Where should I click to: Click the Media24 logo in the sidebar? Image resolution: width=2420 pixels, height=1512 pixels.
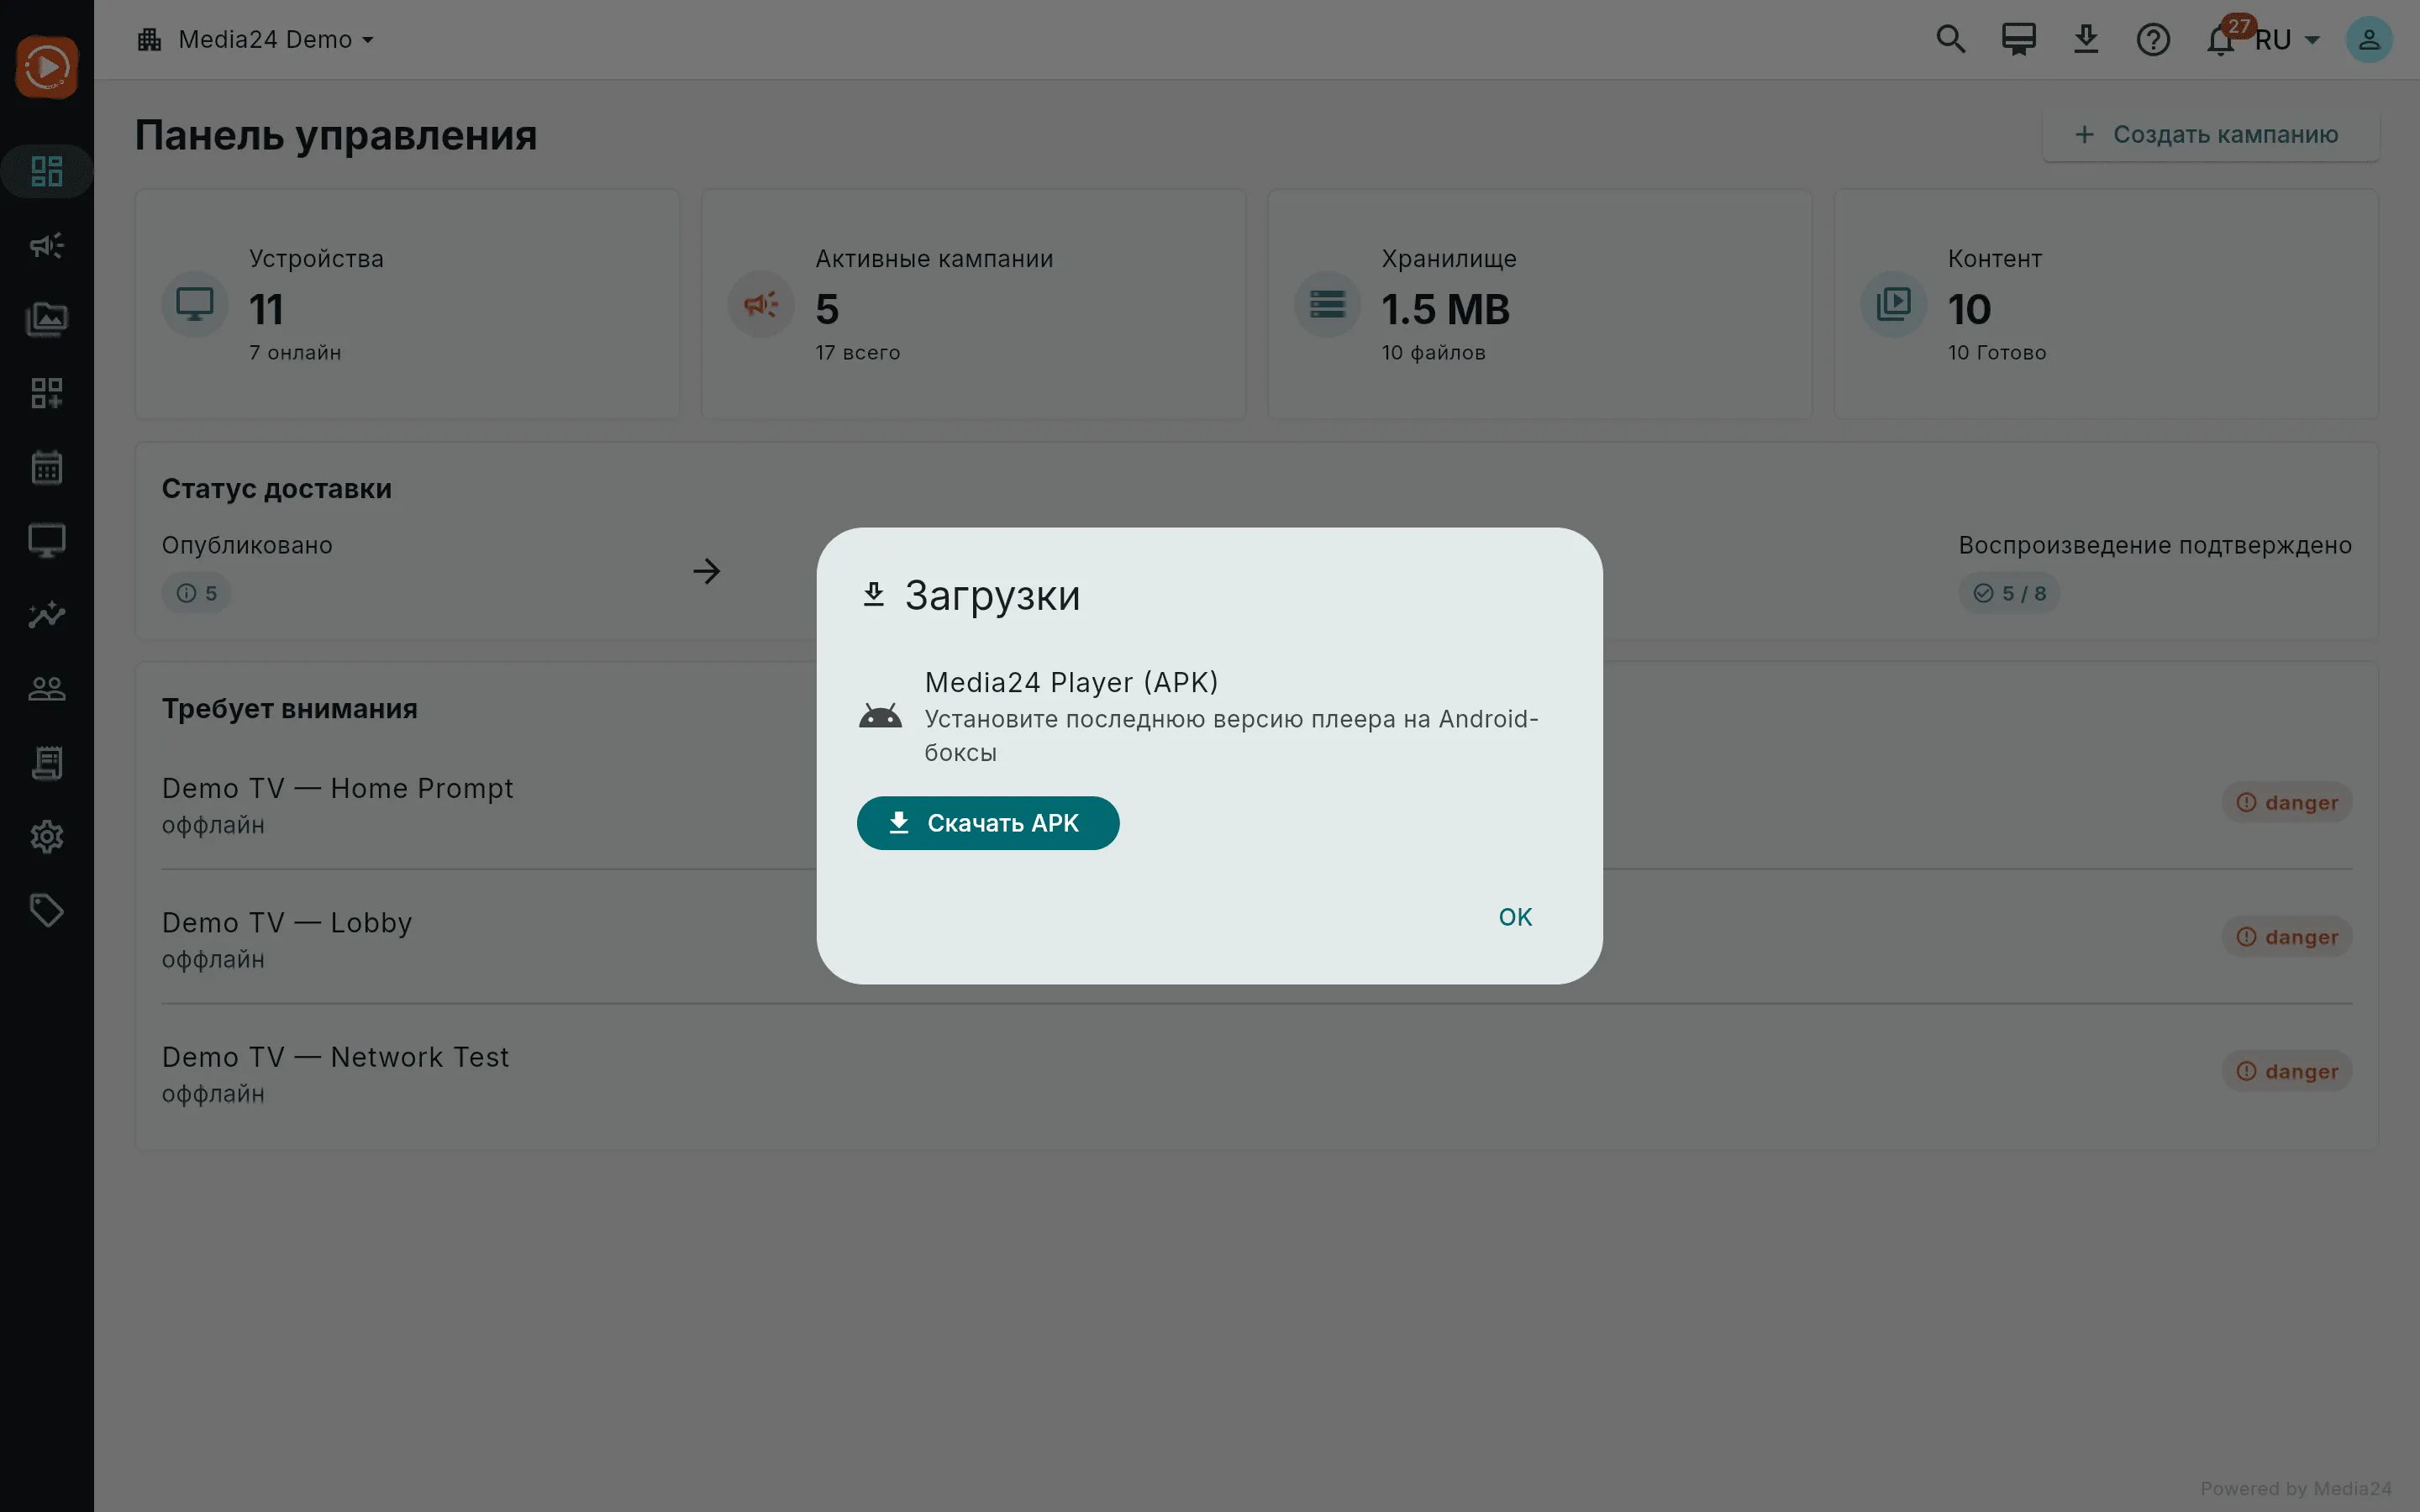pyautogui.click(x=47, y=67)
